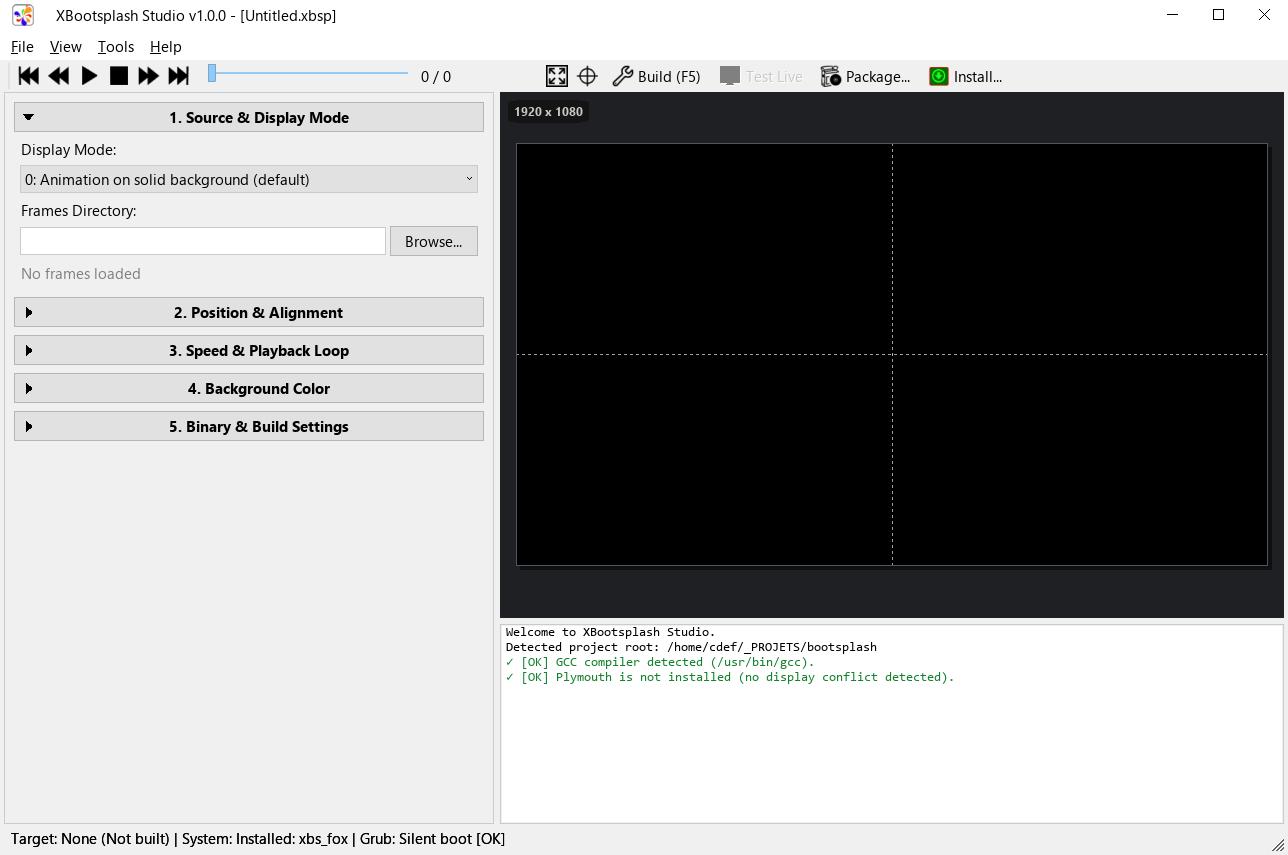Click the window resize grip icon
Image resolution: width=1288 pixels, height=855 pixels.
pyautogui.click(x=1277, y=844)
